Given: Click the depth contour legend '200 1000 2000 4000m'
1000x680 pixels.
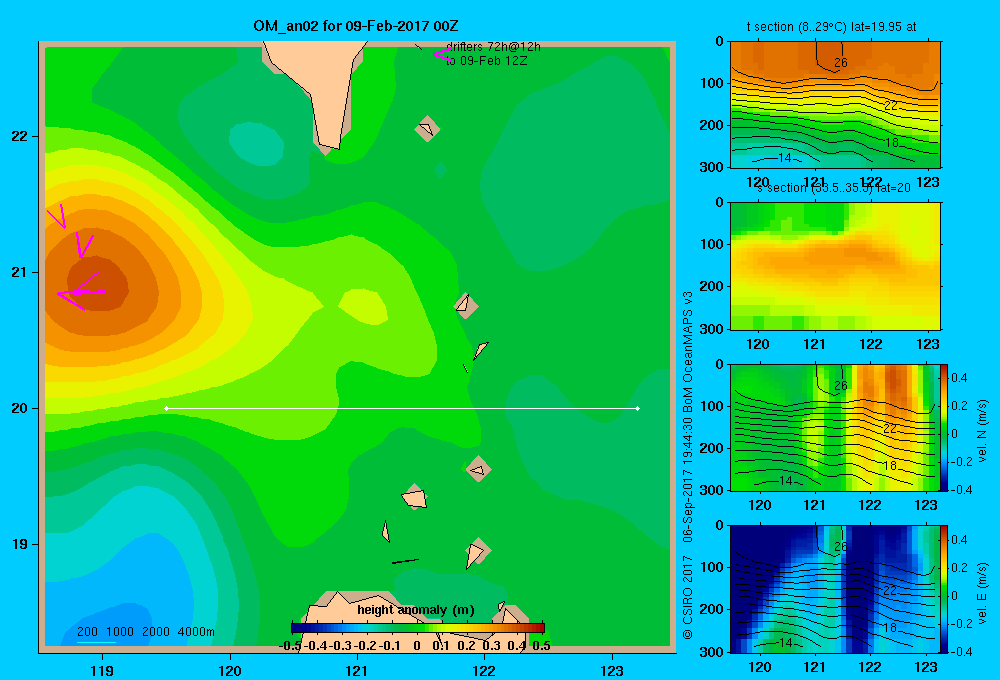Looking at the screenshot, I should pyautogui.click(x=145, y=632).
